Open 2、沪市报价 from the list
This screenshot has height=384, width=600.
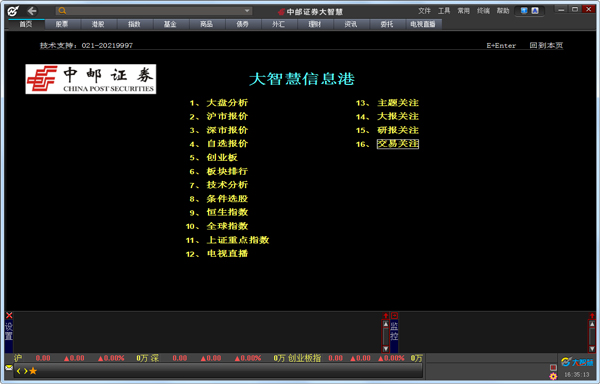pos(218,116)
